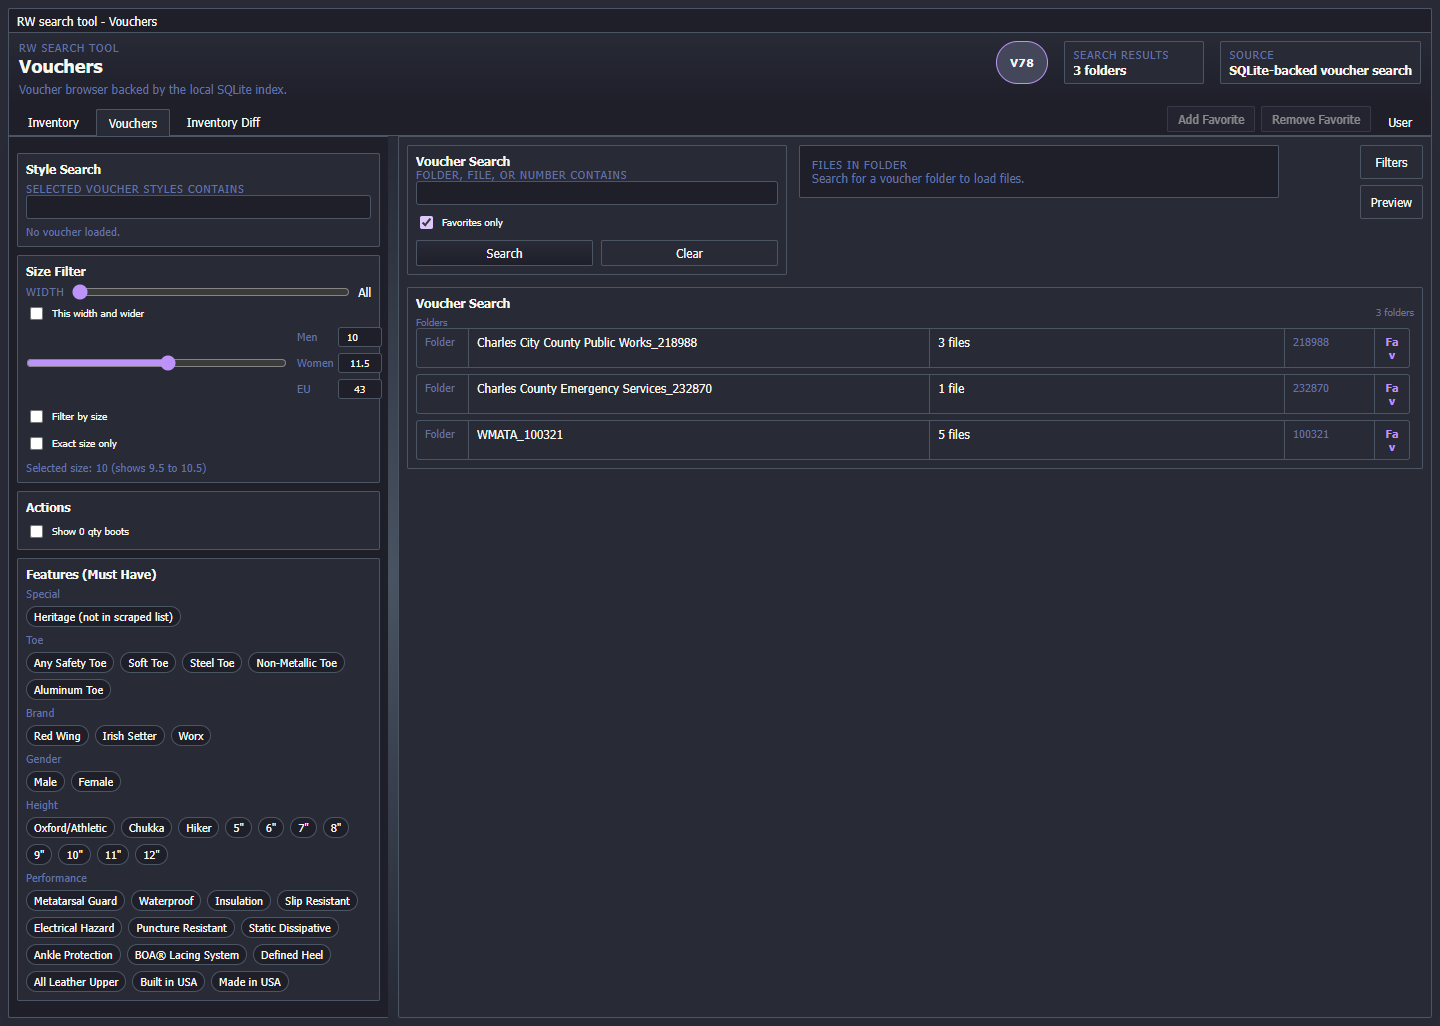The width and height of the screenshot is (1440, 1026).
Task: Toggle favorite for Charles City County Public Works folder
Action: click(1391, 348)
